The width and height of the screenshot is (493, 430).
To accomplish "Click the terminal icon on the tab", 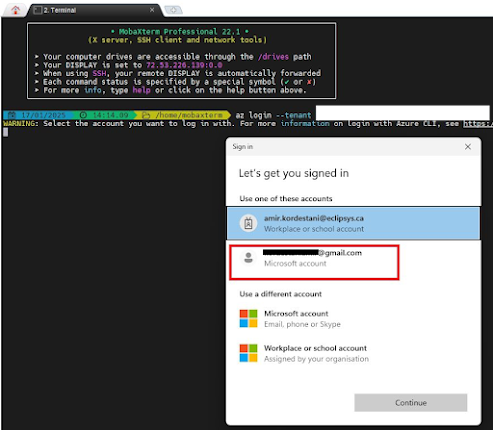I will (x=38, y=10).
